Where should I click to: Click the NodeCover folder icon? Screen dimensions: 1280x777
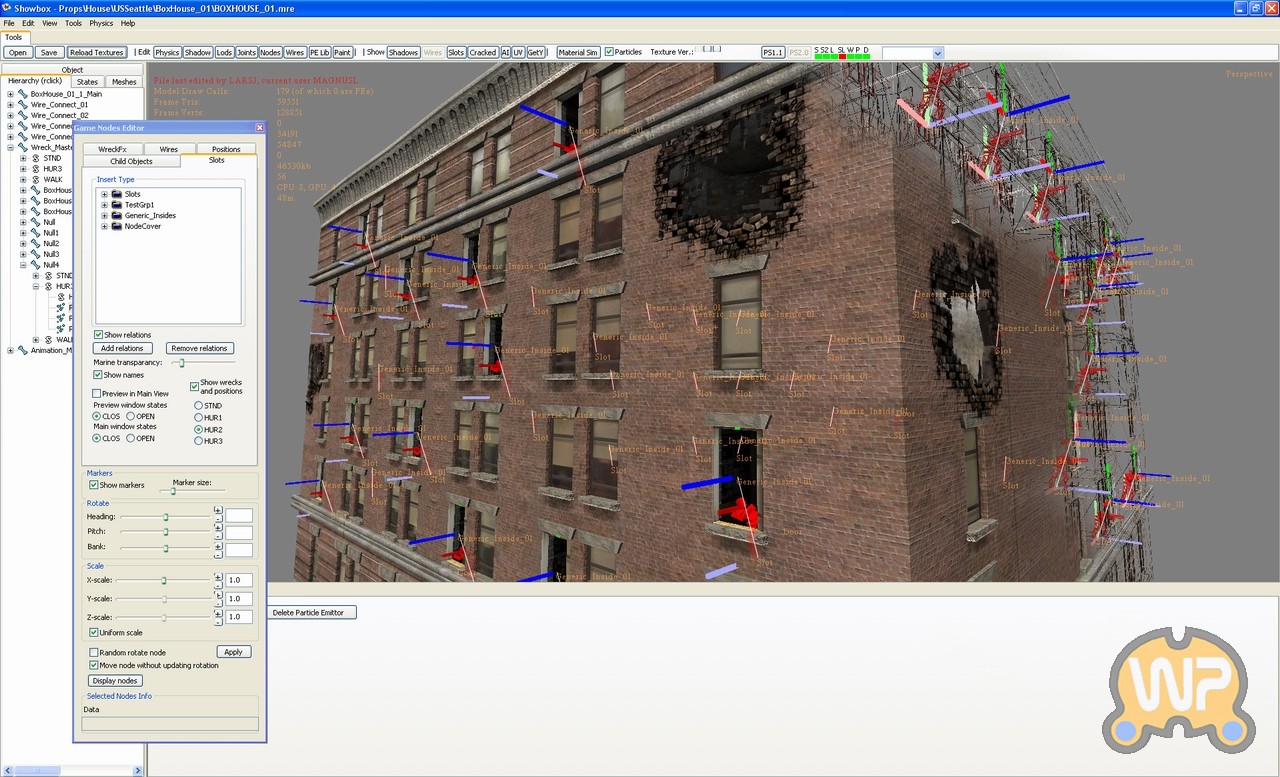(x=117, y=226)
